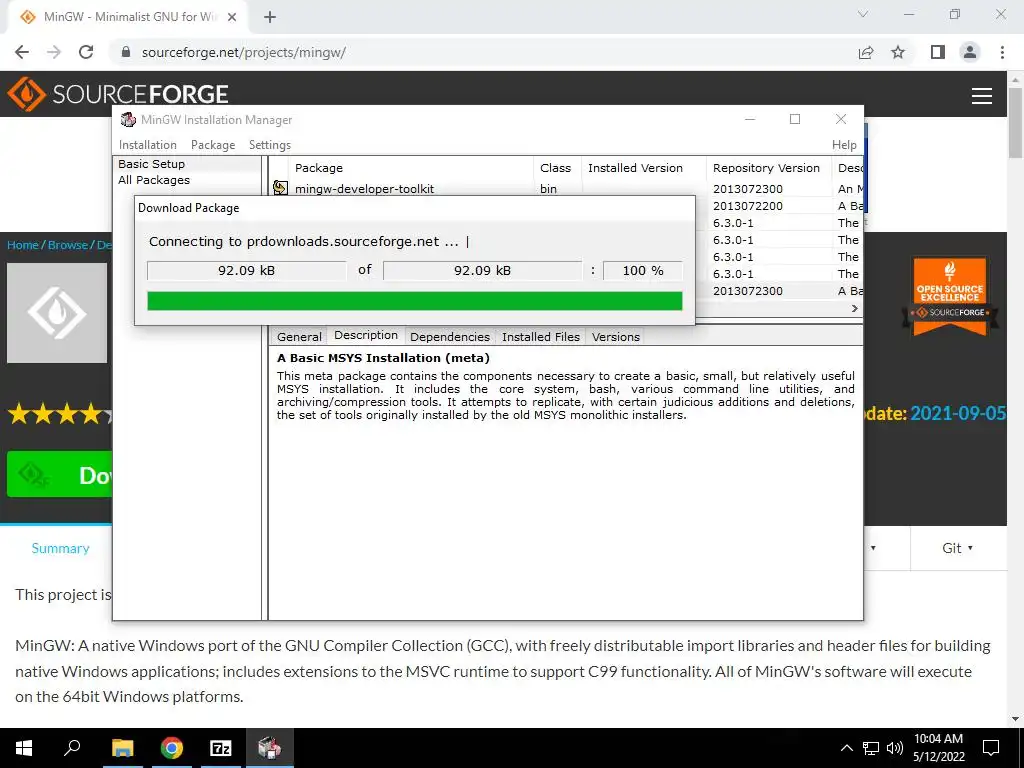
Task: Open the Chrome tab search chevron
Action: tap(863, 14)
